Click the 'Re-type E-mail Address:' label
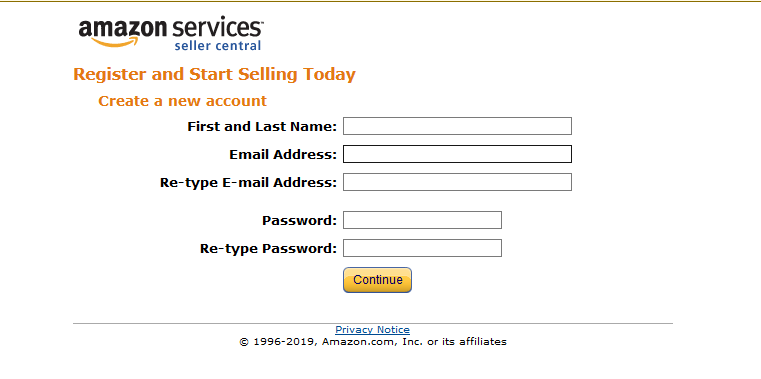This screenshot has width=761, height=379. pyautogui.click(x=248, y=183)
